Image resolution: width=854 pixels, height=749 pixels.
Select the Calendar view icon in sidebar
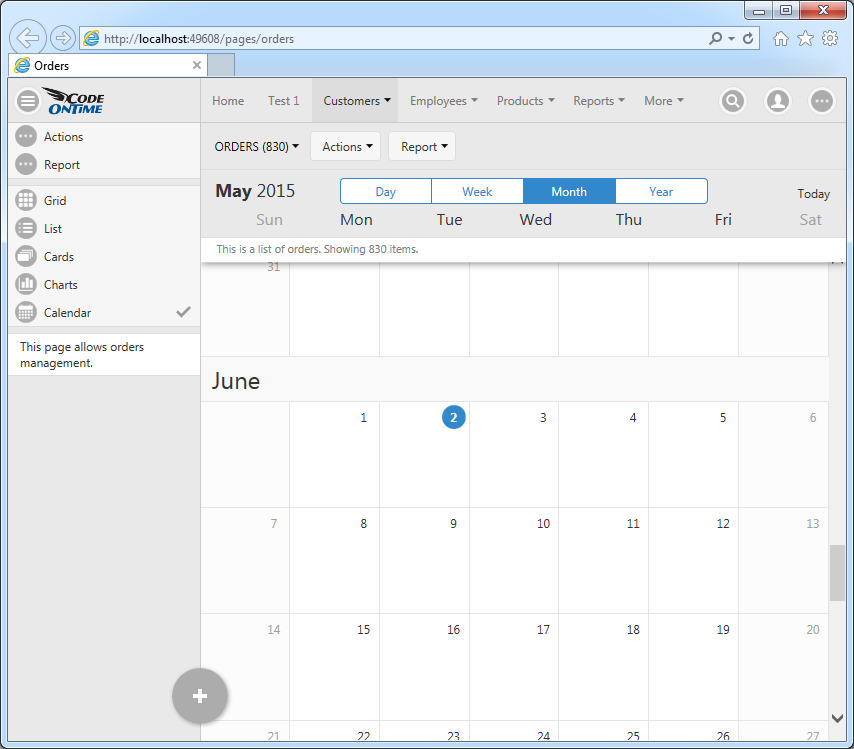pyautogui.click(x=26, y=312)
